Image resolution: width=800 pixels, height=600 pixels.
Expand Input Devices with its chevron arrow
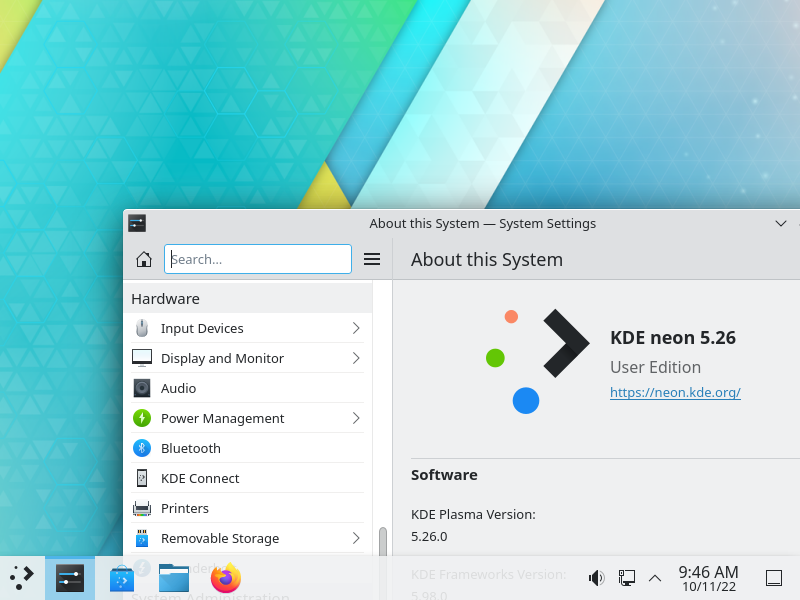[356, 328]
